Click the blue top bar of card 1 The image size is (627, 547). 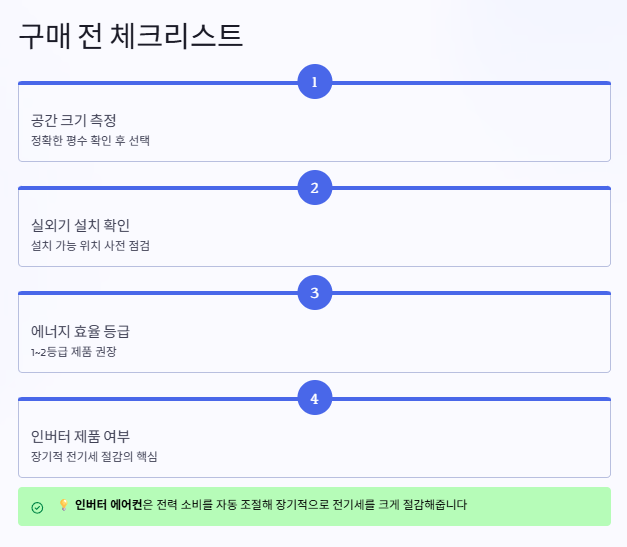pos(158,83)
